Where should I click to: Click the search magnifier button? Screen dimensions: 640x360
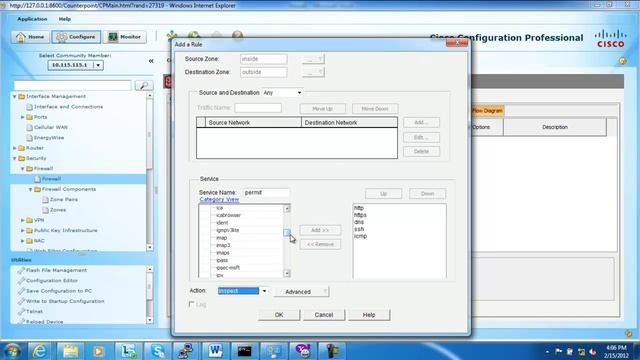coord(144,85)
